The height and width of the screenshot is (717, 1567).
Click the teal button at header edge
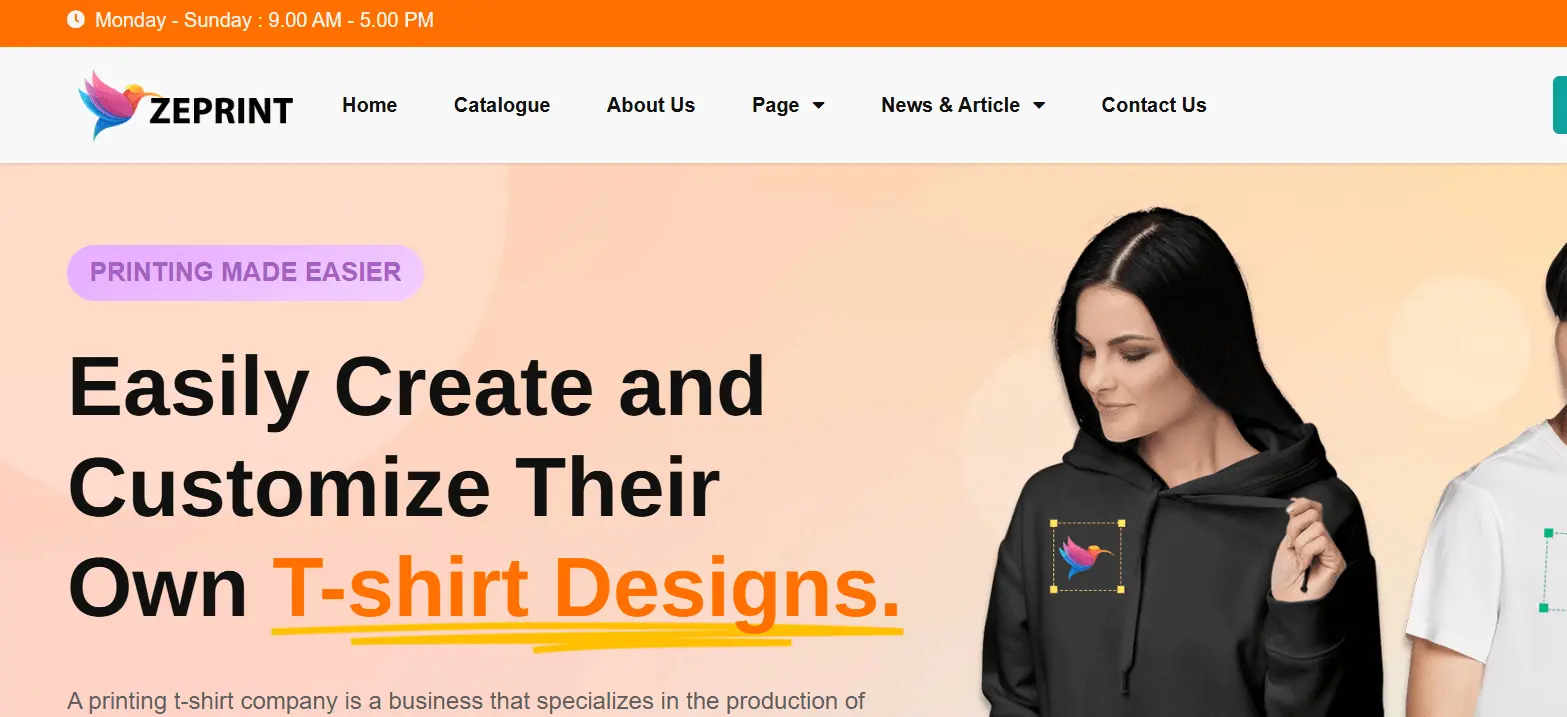[1559, 105]
